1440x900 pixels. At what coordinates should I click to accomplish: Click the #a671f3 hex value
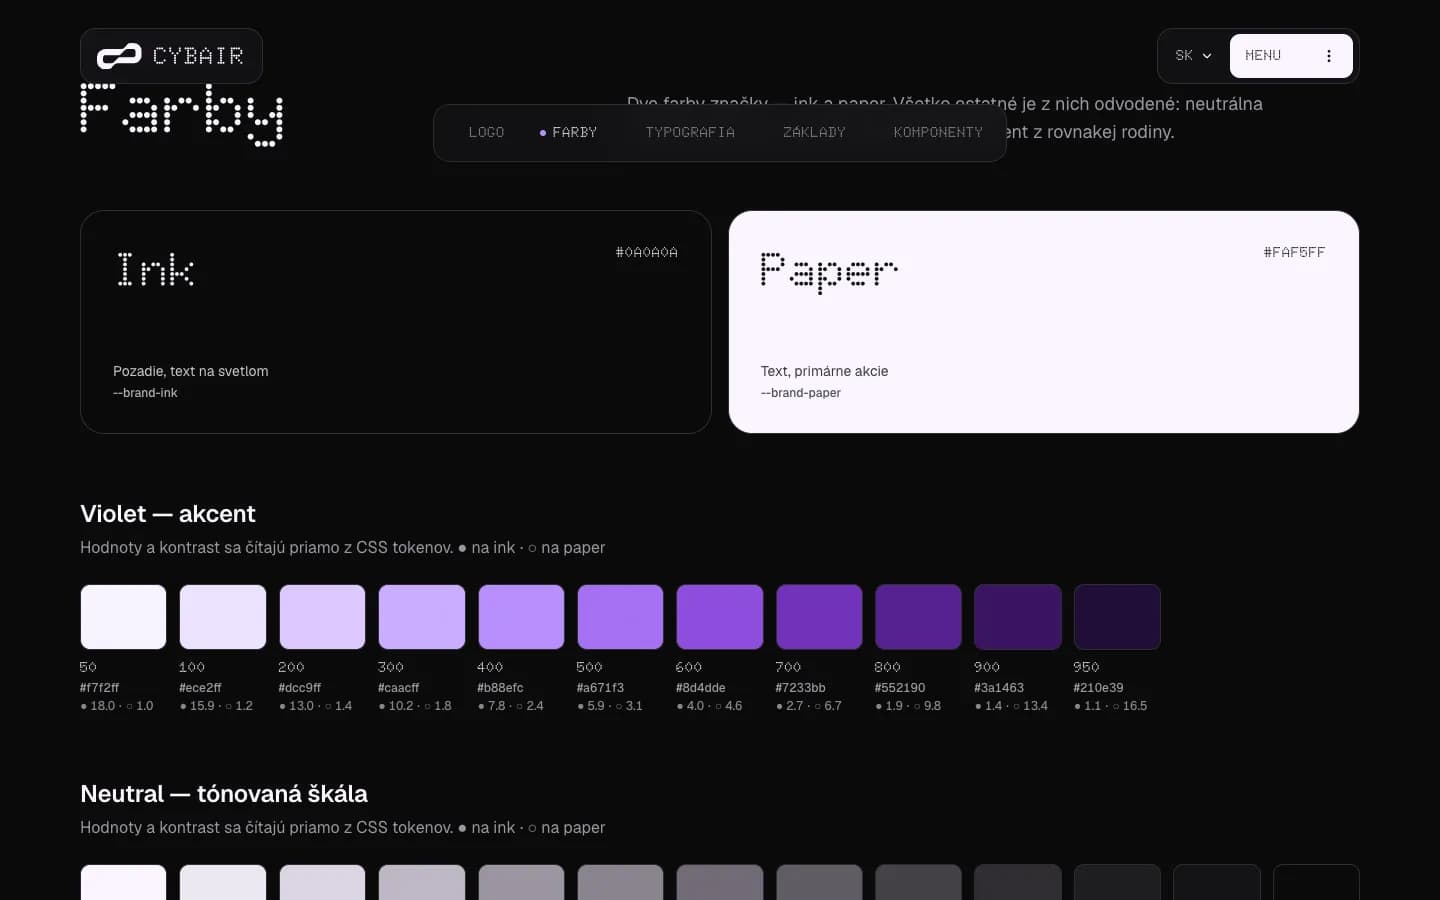pyautogui.click(x=600, y=688)
